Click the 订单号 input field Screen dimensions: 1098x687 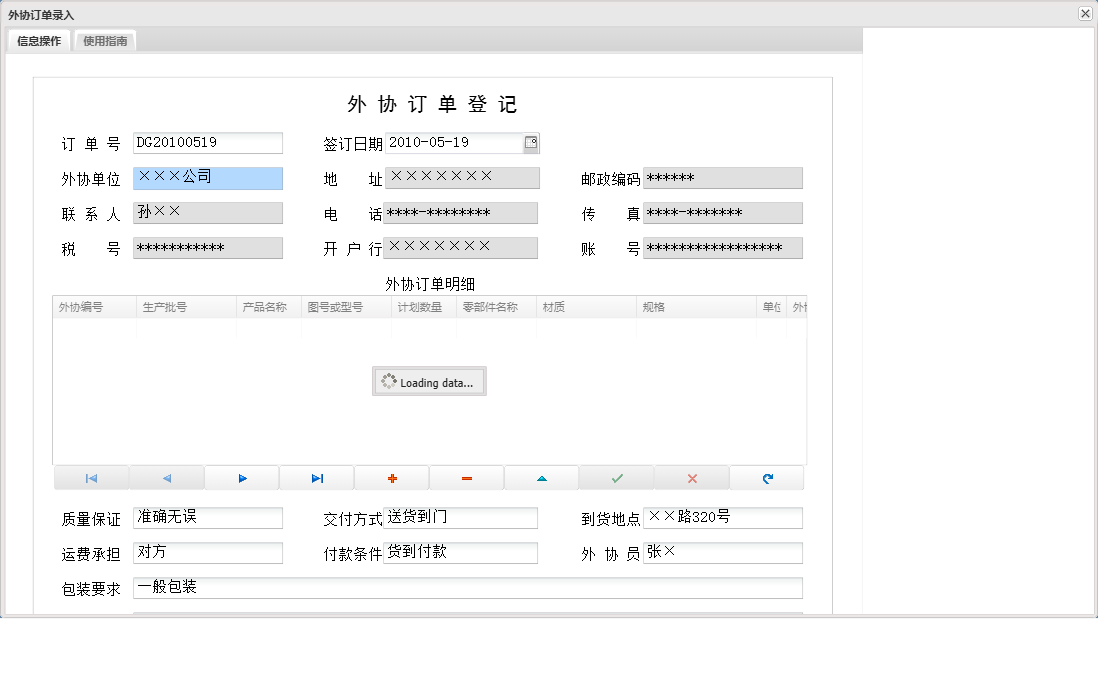pyautogui.click(x=207, y=142)
